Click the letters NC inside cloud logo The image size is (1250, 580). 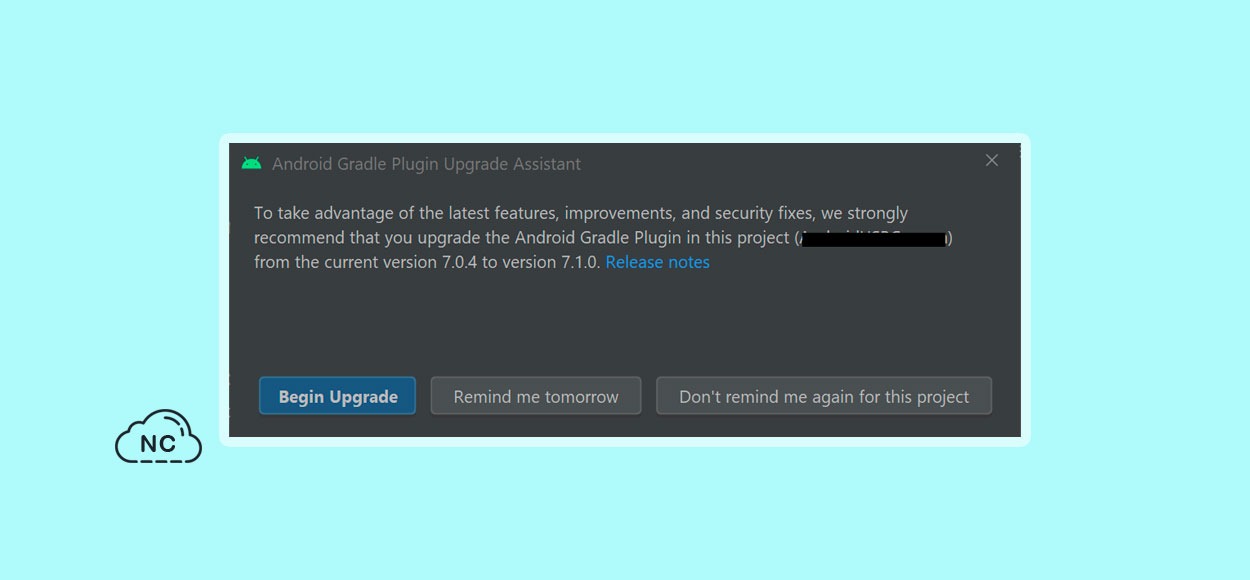(x=158, y=444)
